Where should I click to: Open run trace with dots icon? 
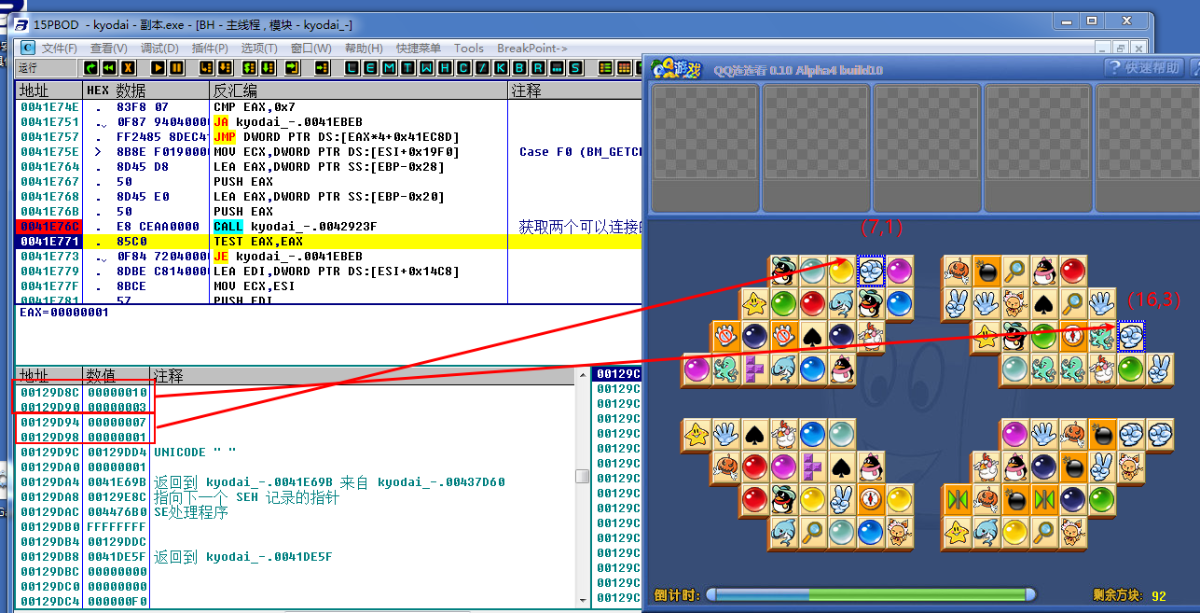click(556, 68)
